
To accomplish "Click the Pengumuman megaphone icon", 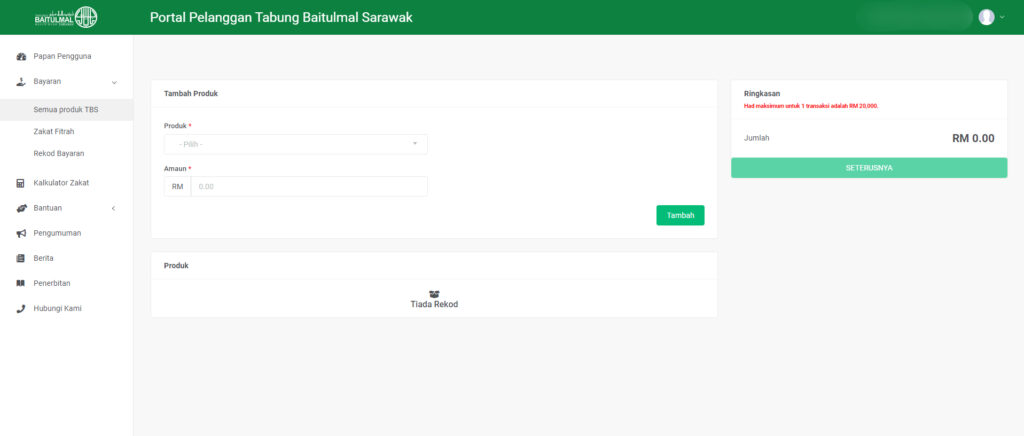I will (20, 233).
